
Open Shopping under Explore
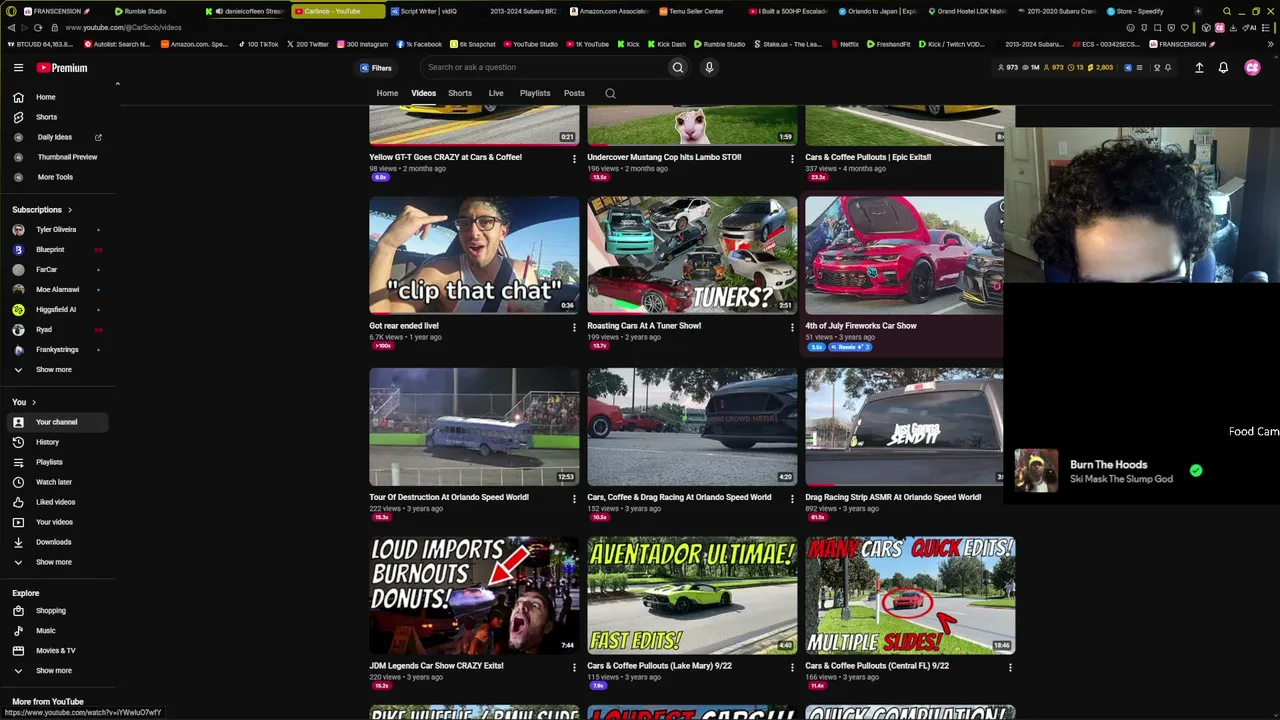tap(56, 611)
